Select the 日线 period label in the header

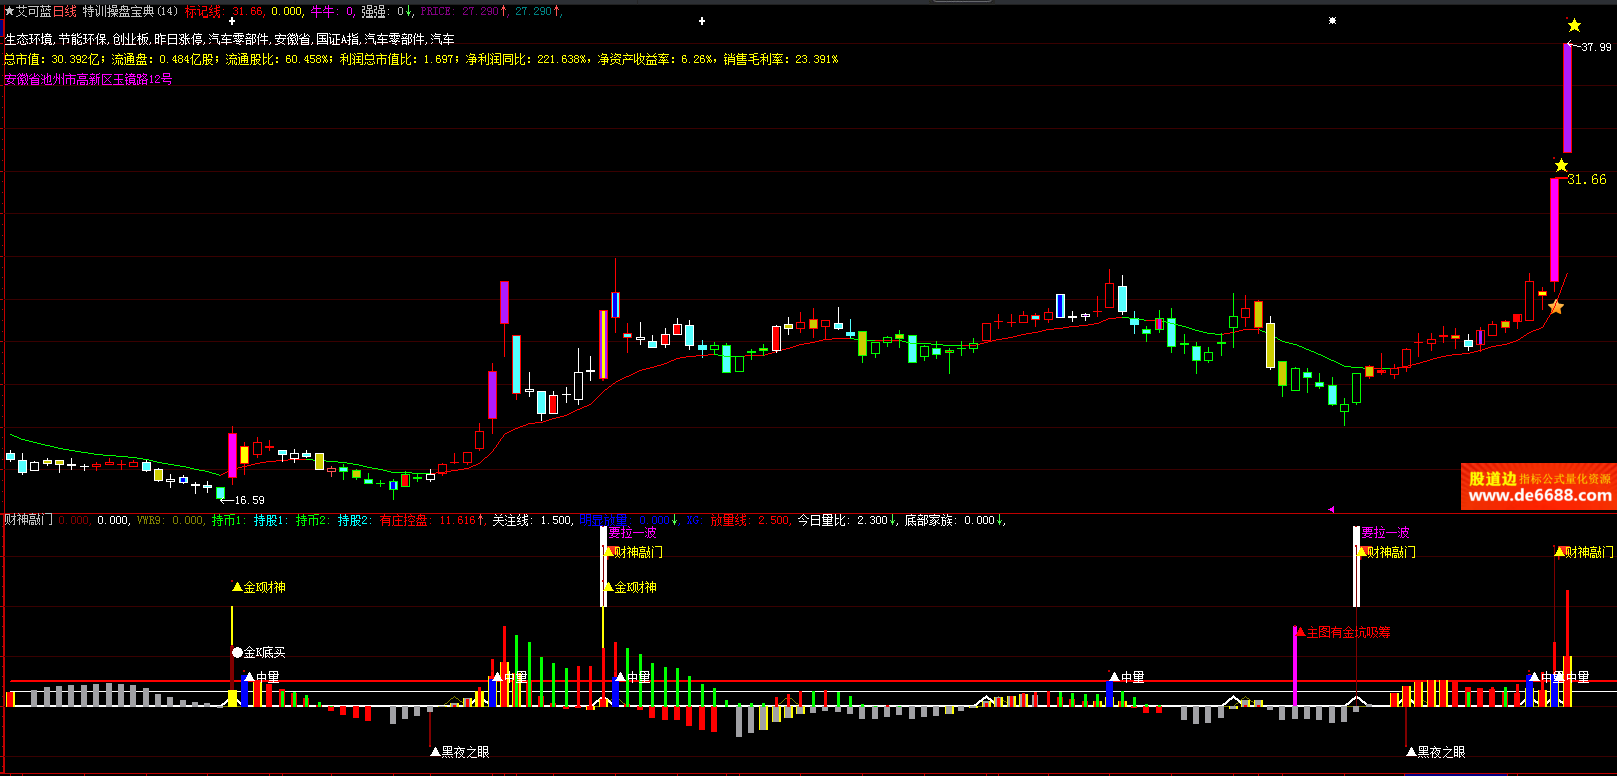pos(64,11)
